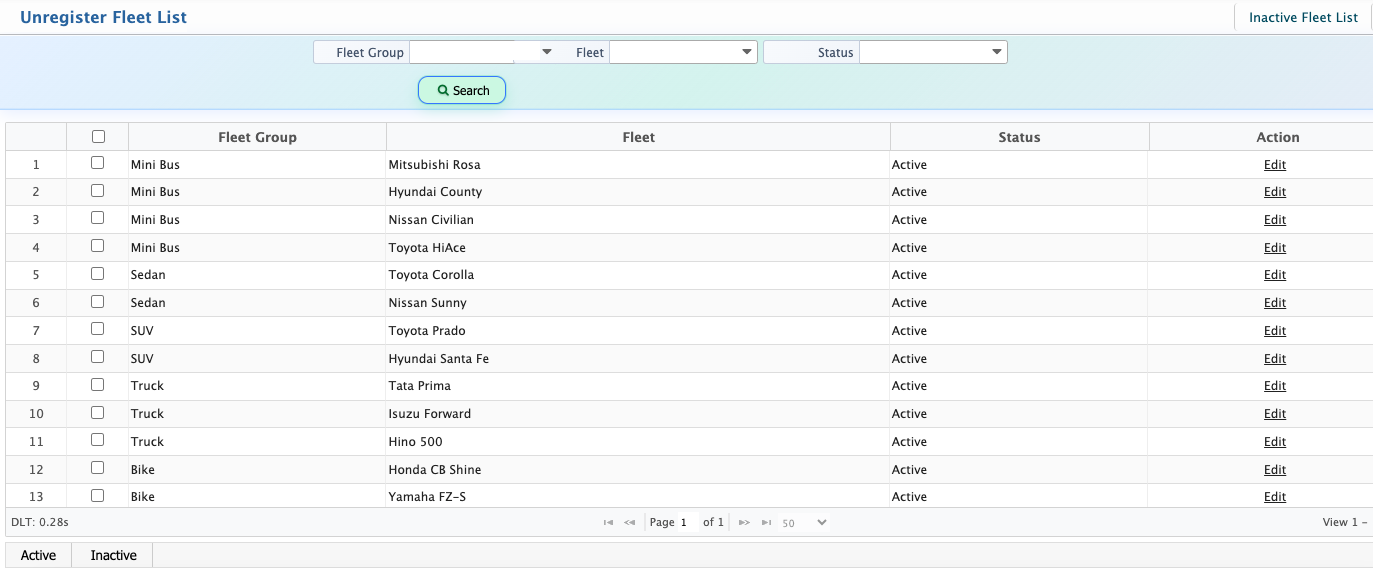Toggle select-all checkbox in table header
Viewport: 1373px width, 568px height.
tap(98, 137)
